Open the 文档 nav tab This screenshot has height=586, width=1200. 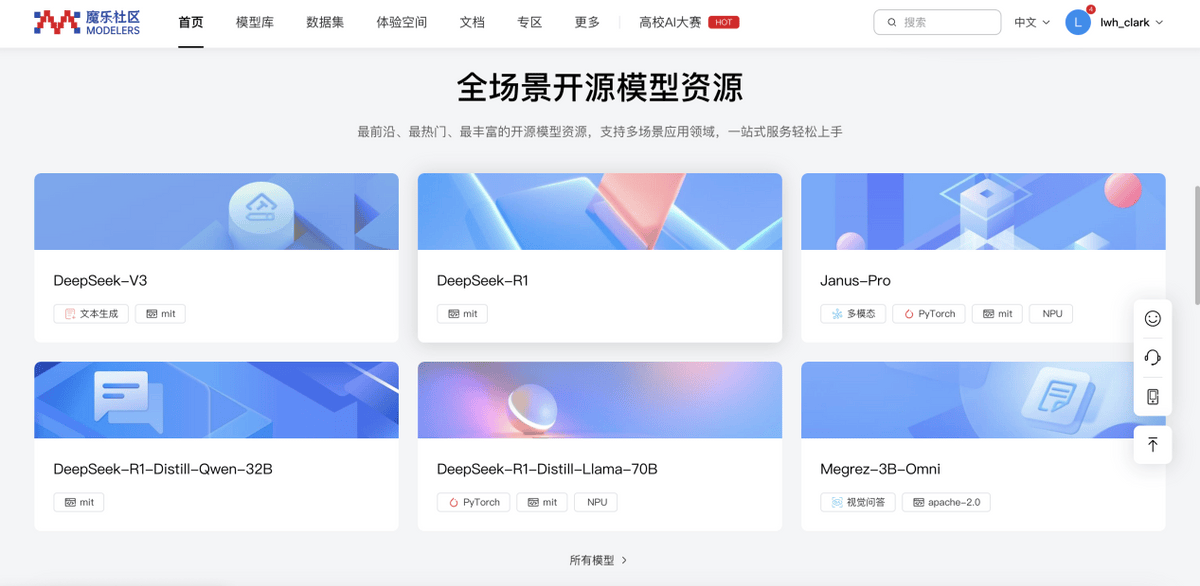[472, 22]
